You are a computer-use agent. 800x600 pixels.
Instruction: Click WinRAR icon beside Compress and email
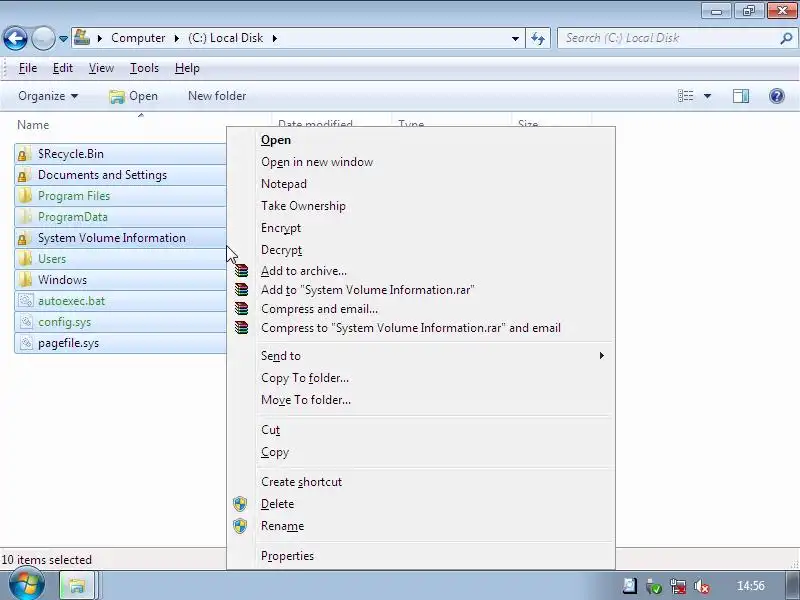(x=241, y=309)
